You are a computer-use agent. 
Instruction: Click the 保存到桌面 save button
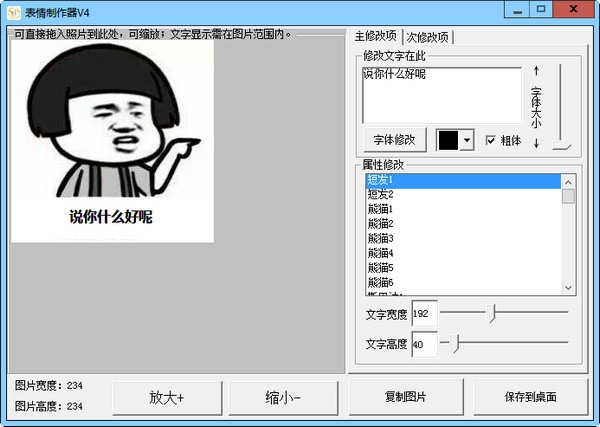point(531,397)
